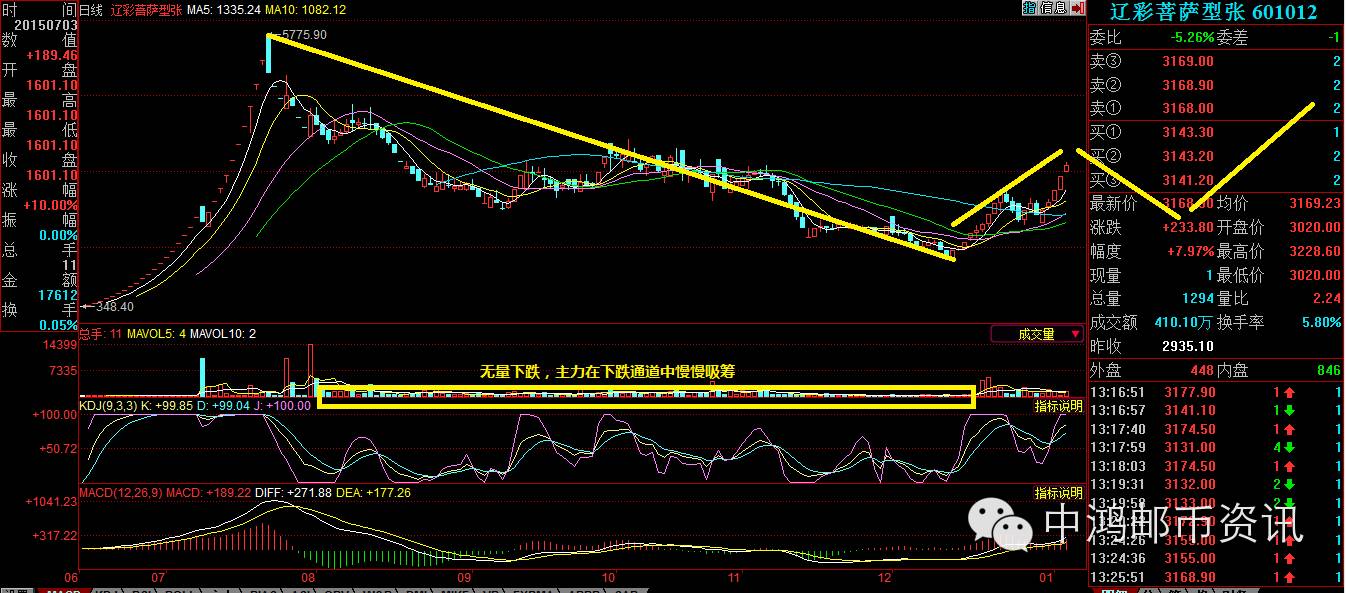Image resolution: width=1346 pixels, height=593 pixels.
Task: Click the 12 month marker on the time axis
Action: pos(886,579)
